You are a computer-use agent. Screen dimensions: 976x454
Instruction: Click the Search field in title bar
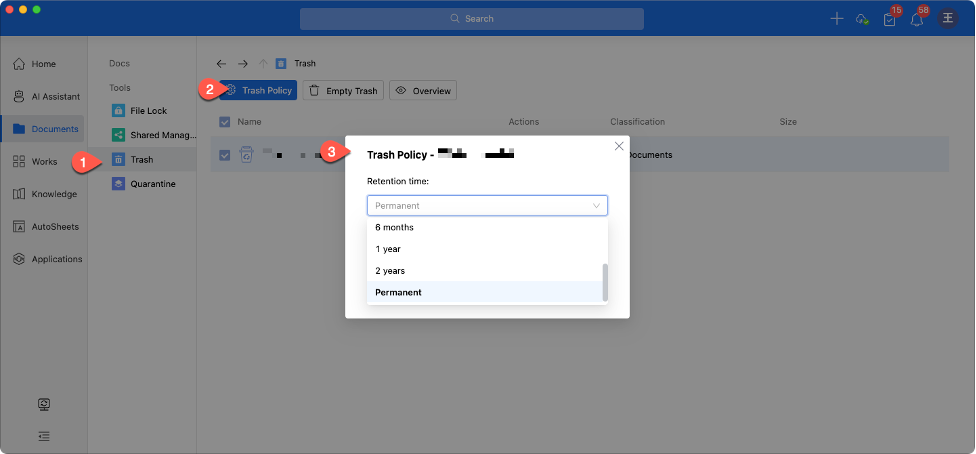click(472, 19)
